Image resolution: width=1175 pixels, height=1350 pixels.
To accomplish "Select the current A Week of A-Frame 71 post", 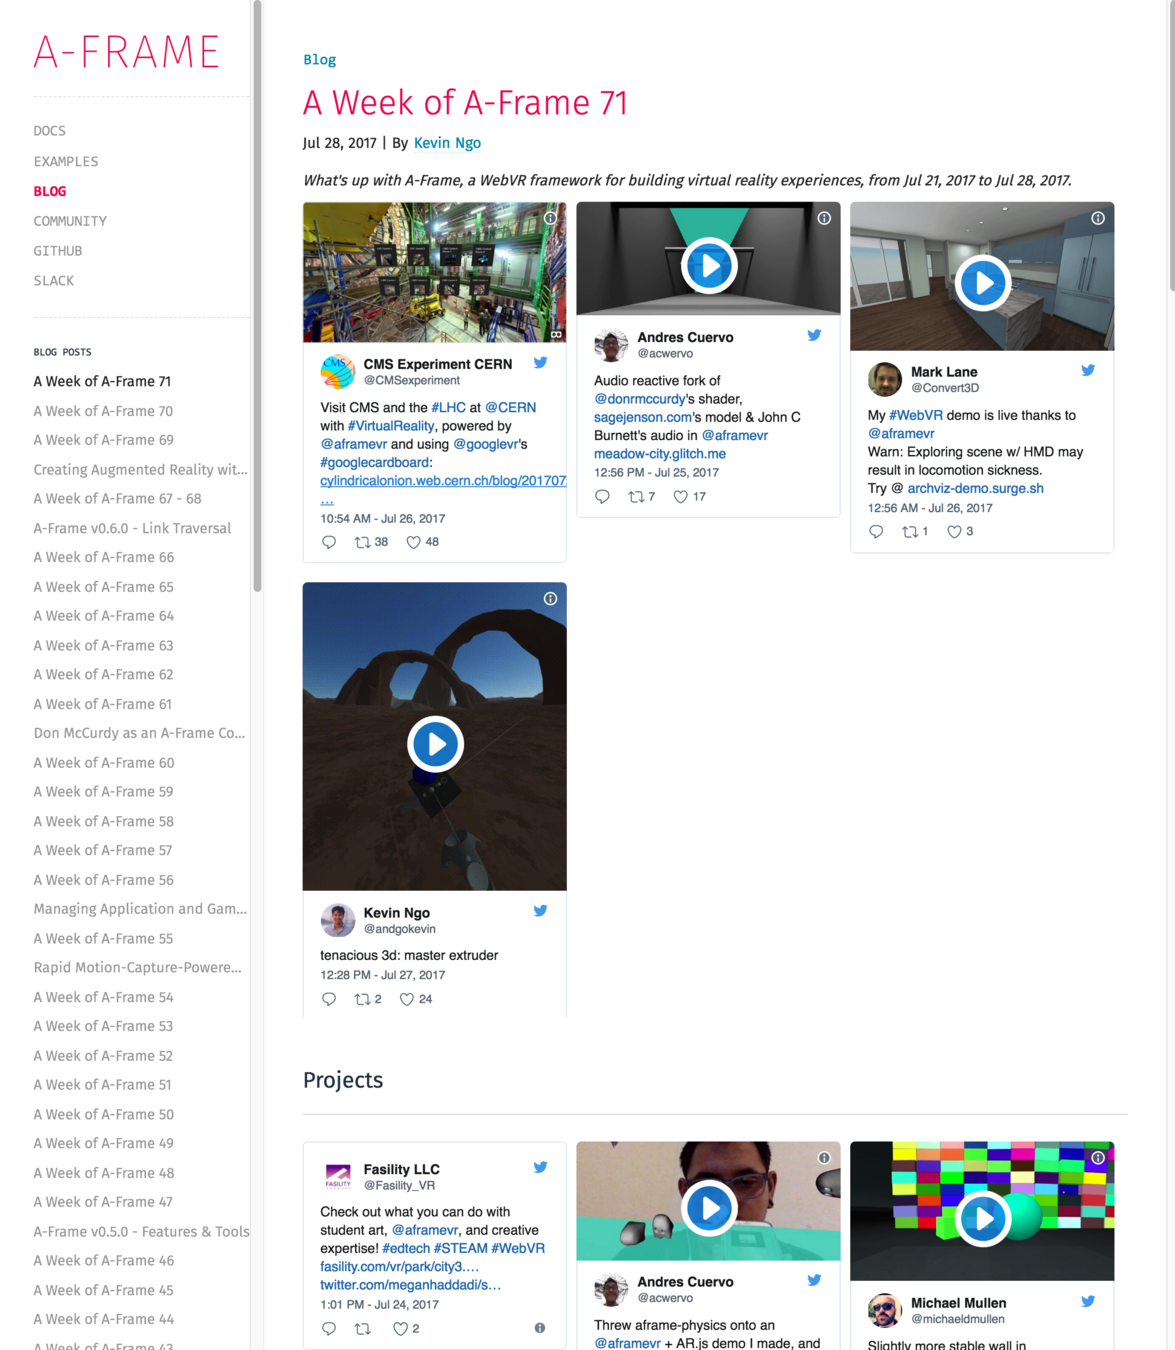I will pyautogui.click(x=102, y=381).
